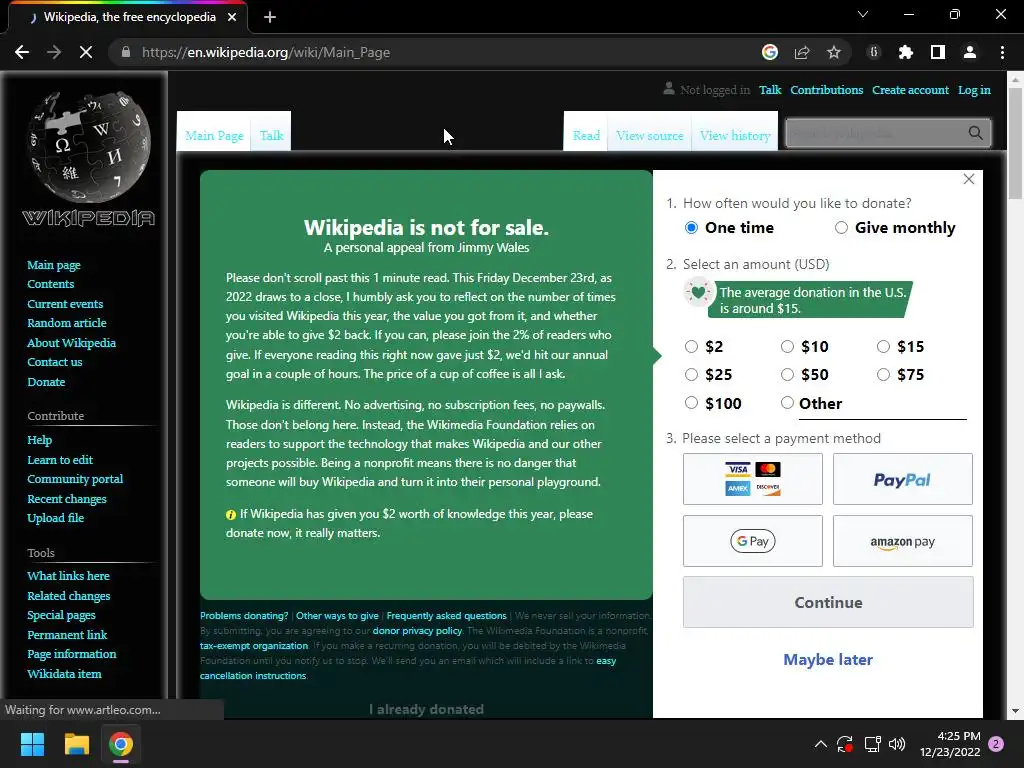Click the Wikipedia globe logo
This screenshot has height=768, width=1024.
[x=89, y=147]
